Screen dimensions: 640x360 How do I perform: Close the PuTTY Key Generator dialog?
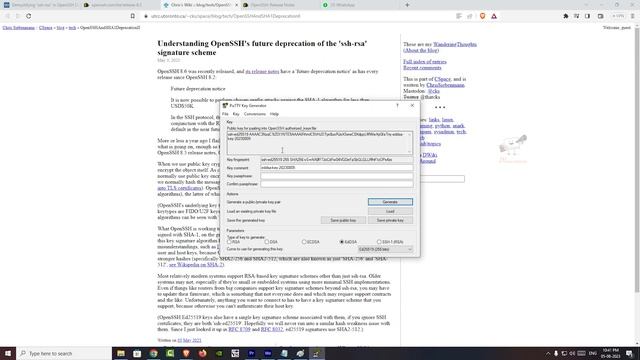coord(412,106)
